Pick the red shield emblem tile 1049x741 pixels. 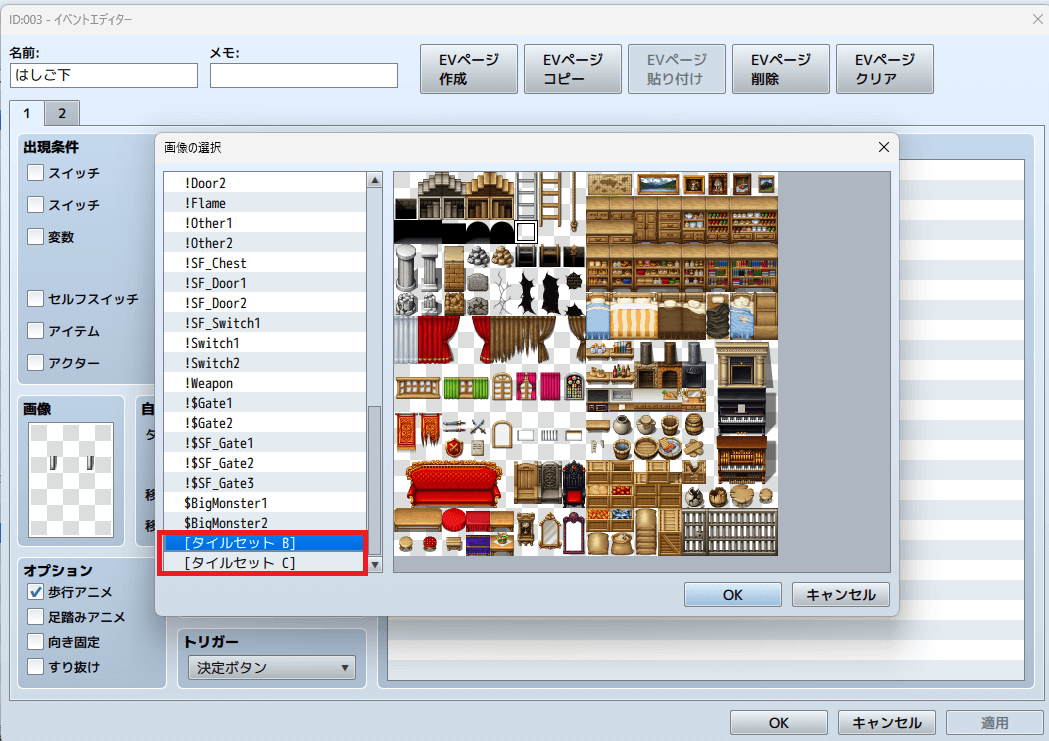pyautogui.click(x=454, y=447)
